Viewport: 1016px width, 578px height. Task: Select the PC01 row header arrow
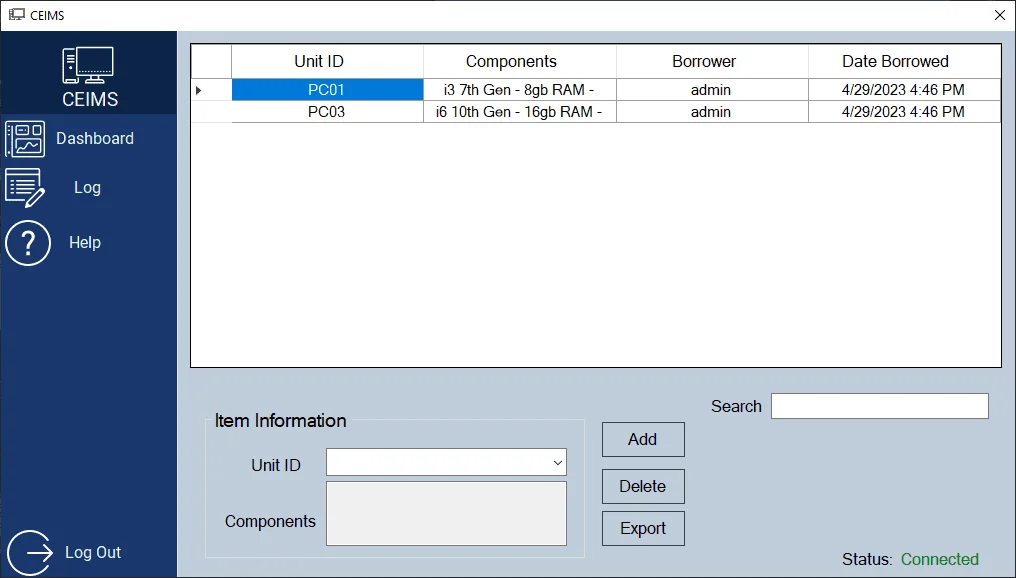pyautogui.click(x=211, y=89)
